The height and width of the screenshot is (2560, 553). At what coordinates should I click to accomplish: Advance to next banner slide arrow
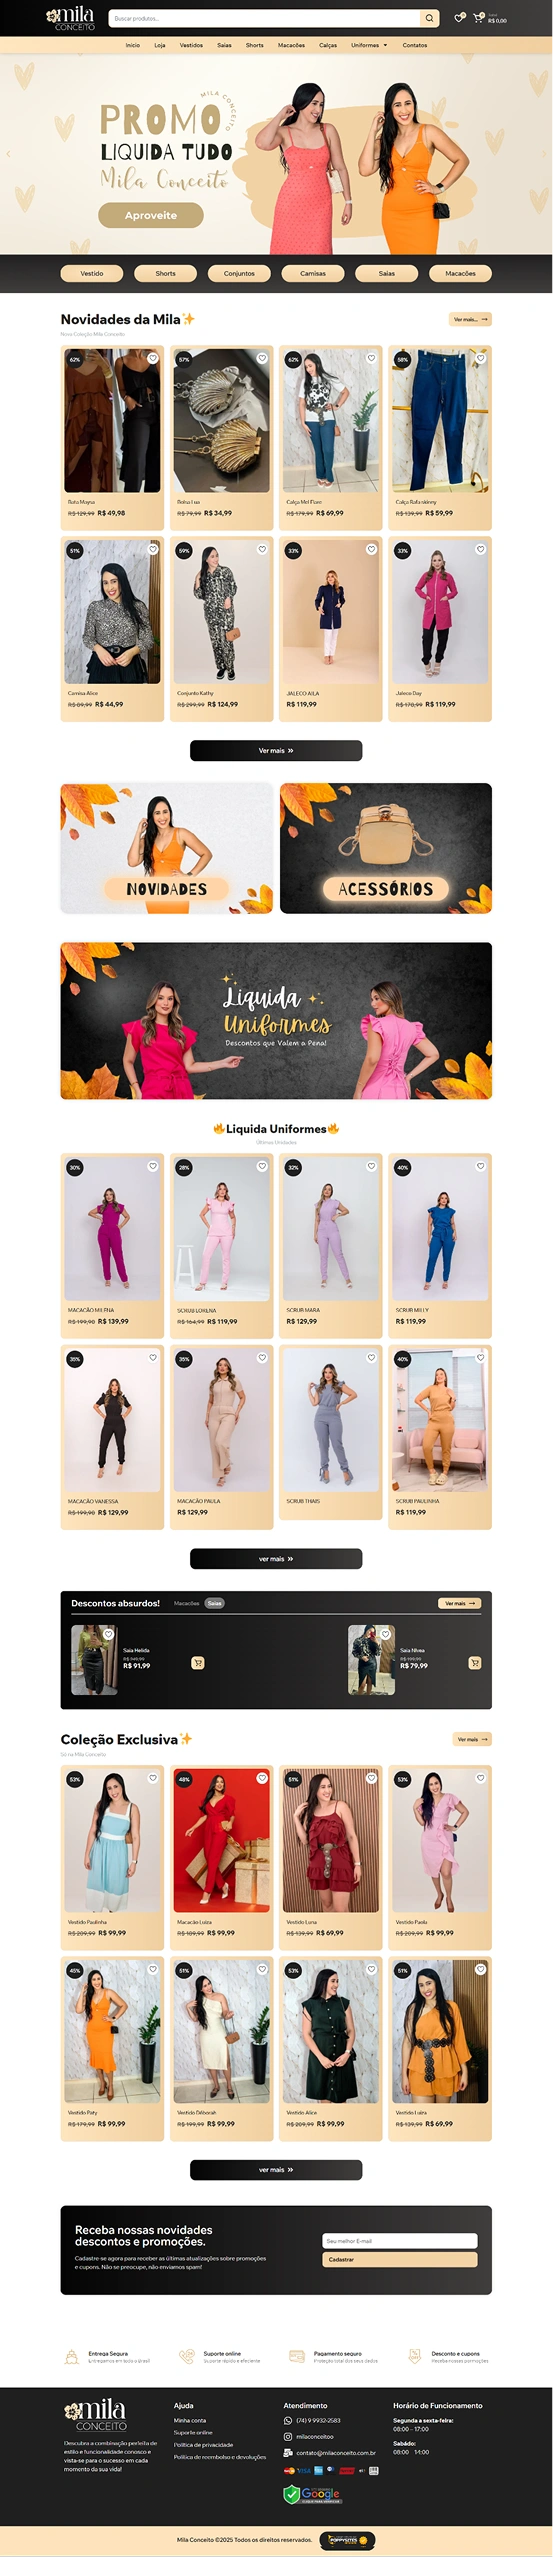click(x=545, y=154)
